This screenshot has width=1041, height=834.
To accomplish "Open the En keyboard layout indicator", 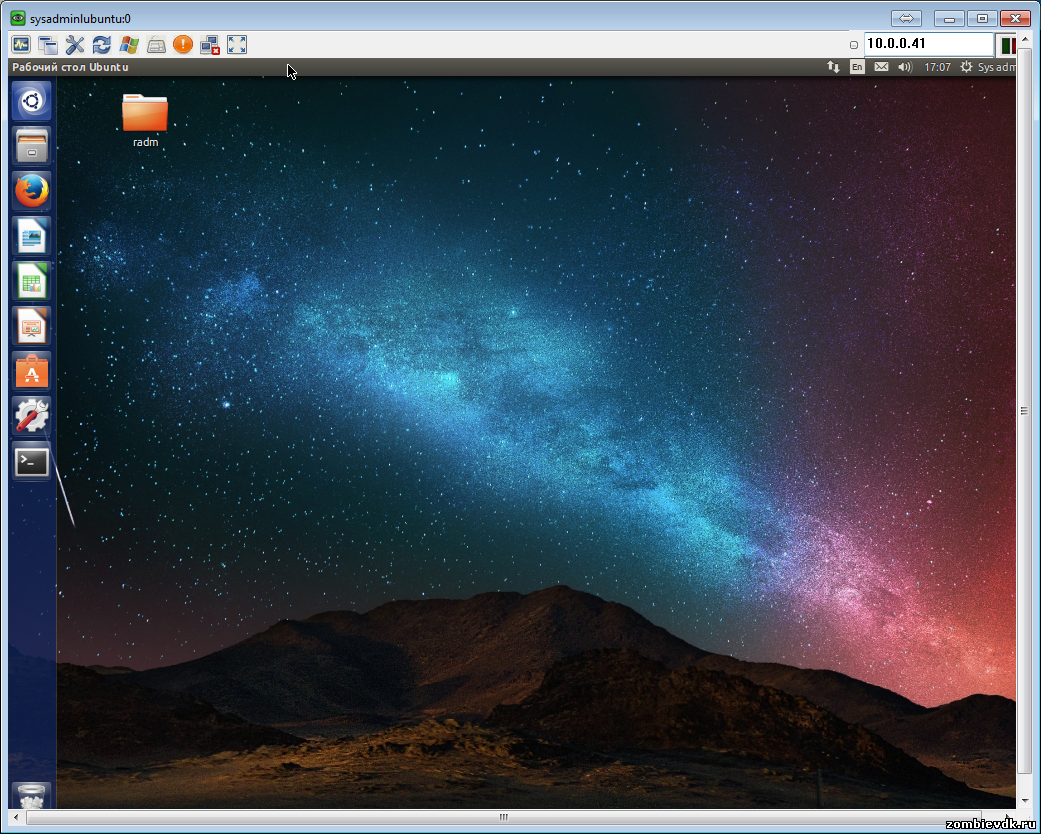I will pyautogui.click(x=857, y=67).
